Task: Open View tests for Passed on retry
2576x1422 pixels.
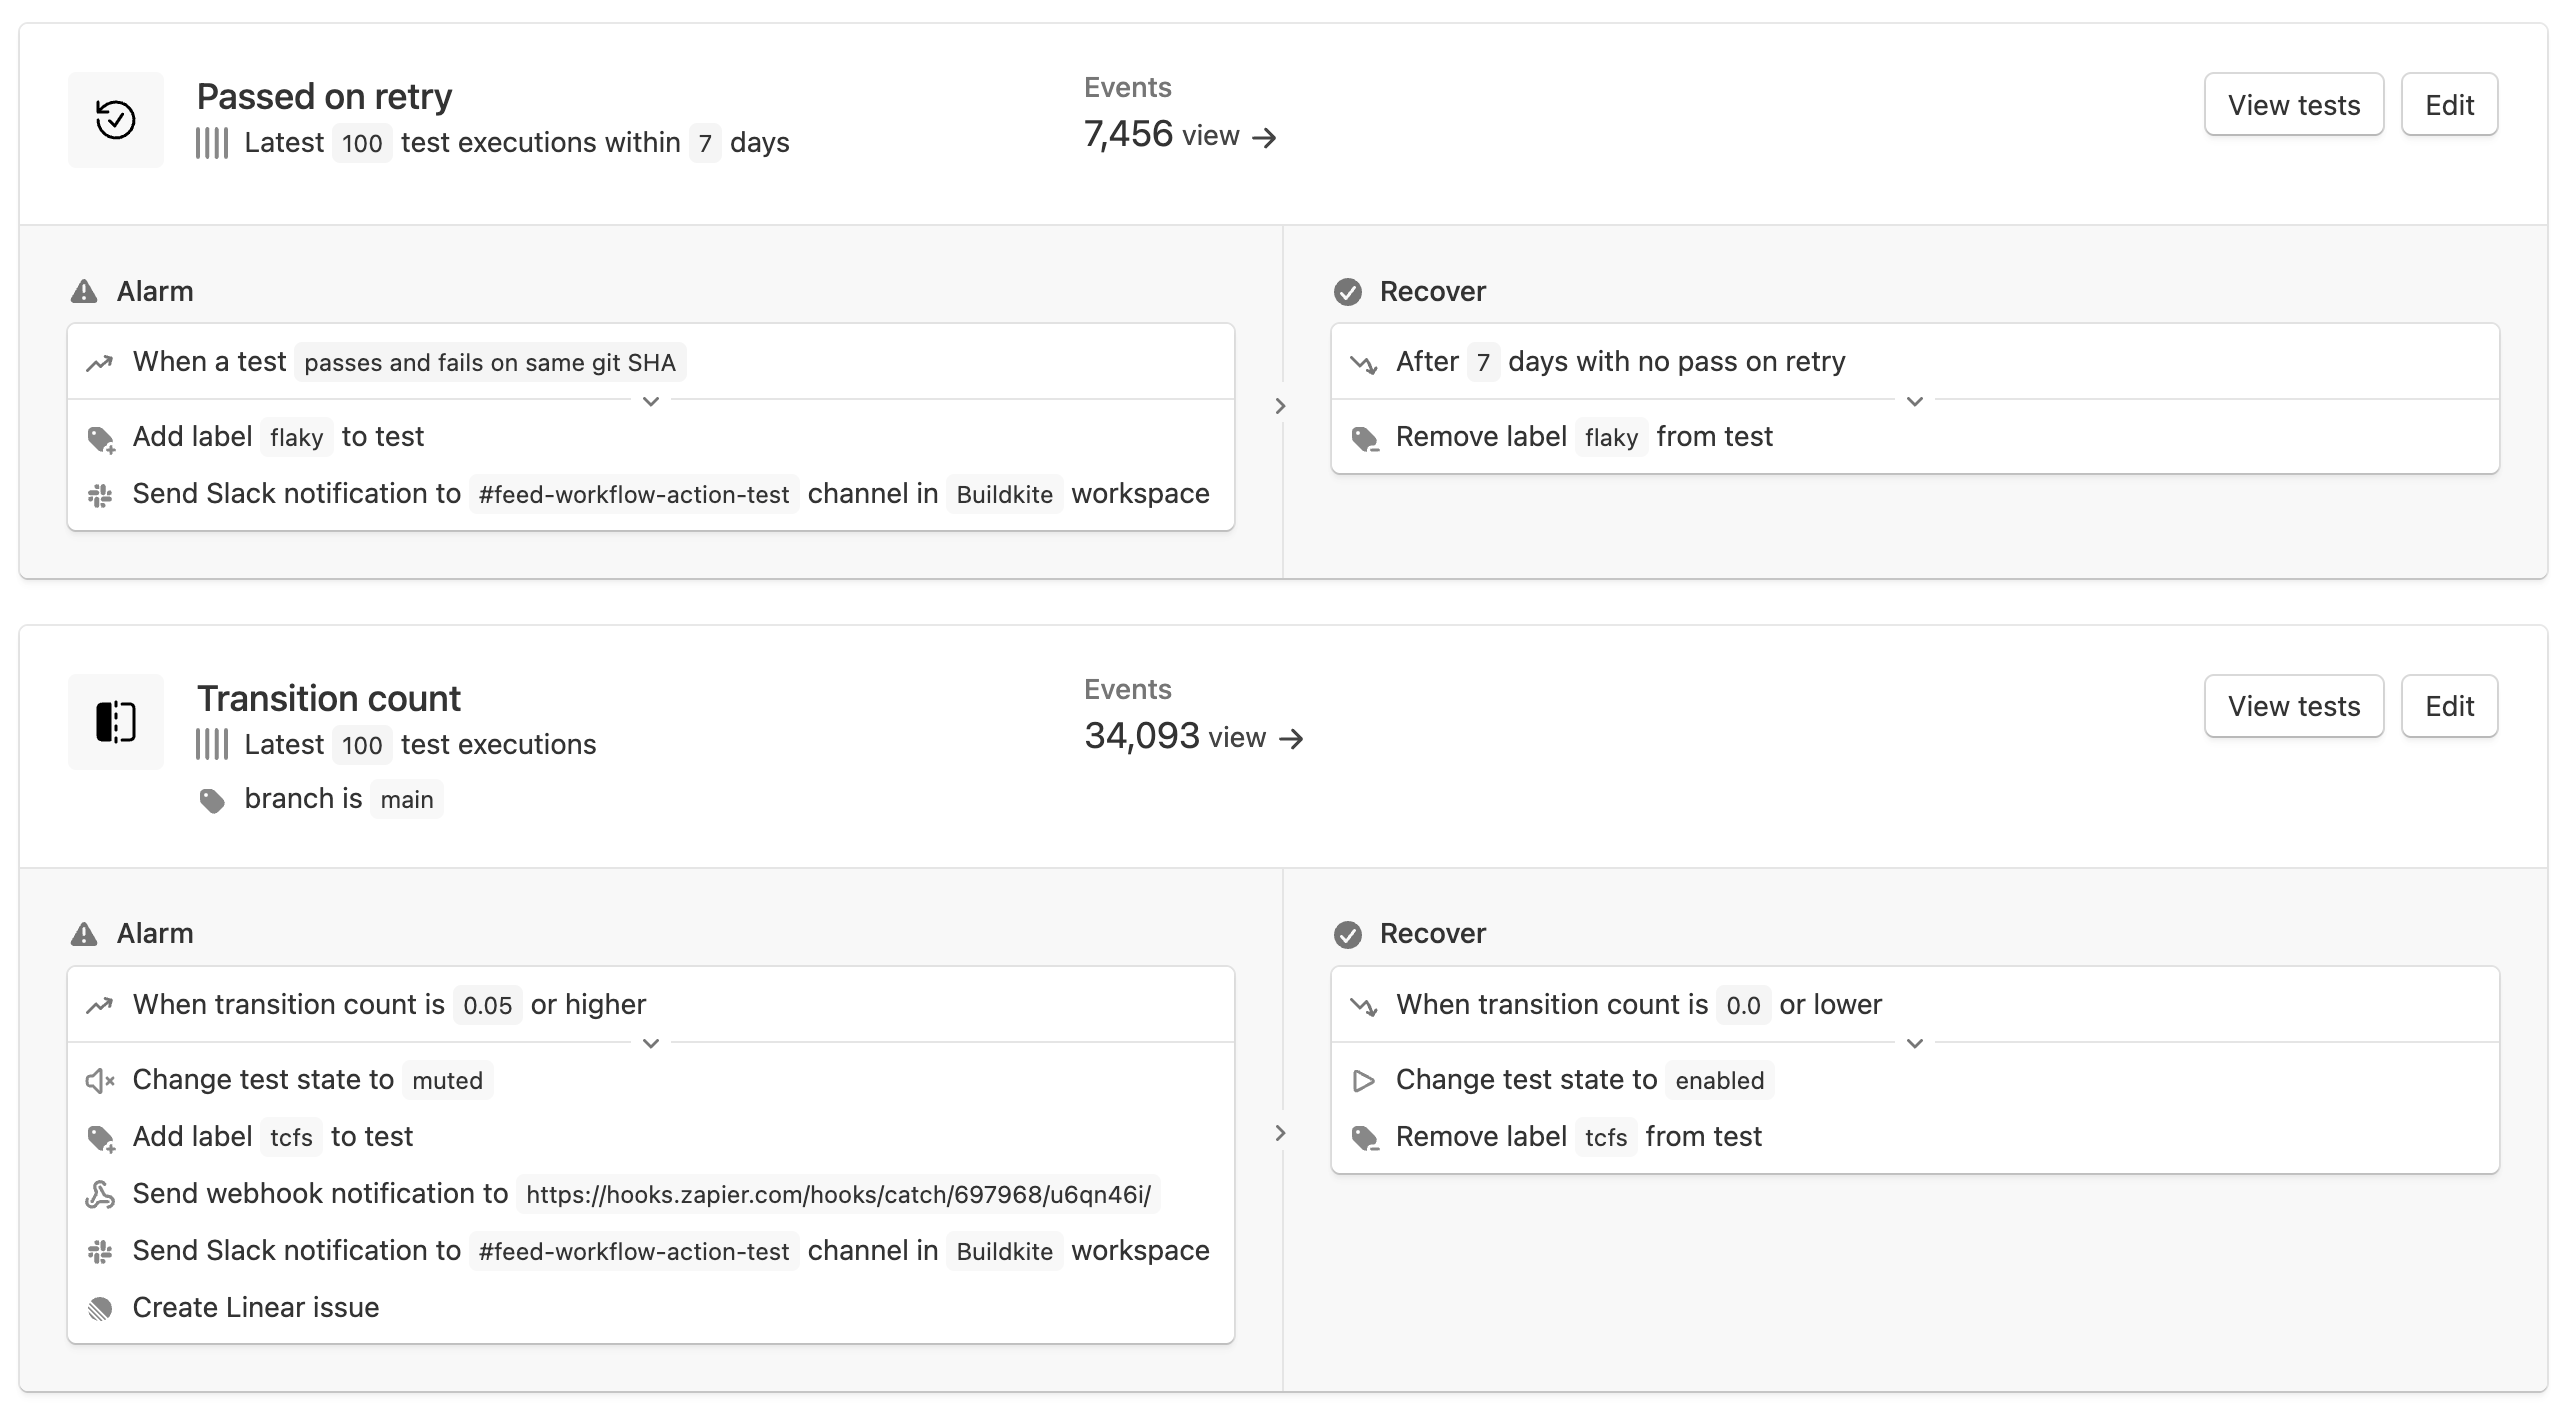Action: (2293, 103)
